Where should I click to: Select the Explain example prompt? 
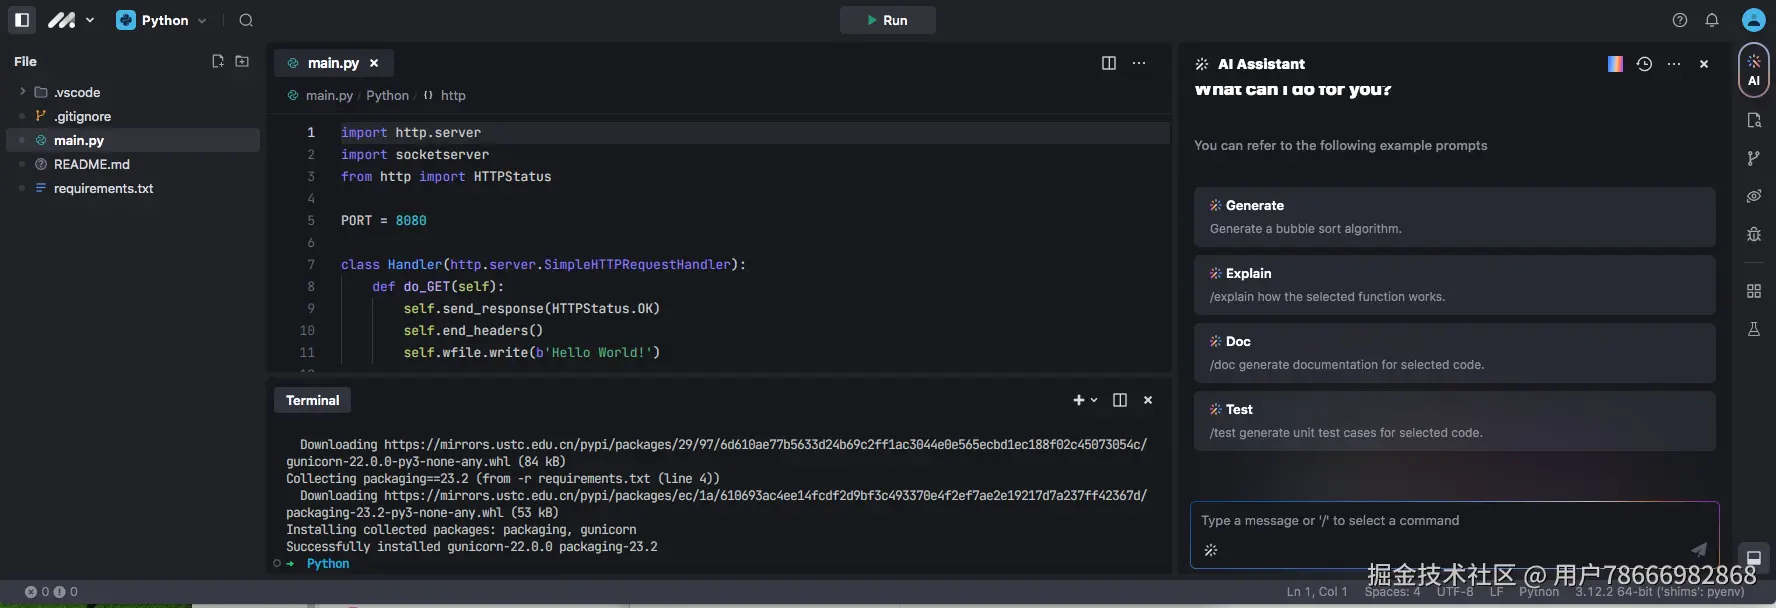click(1454, 285)
